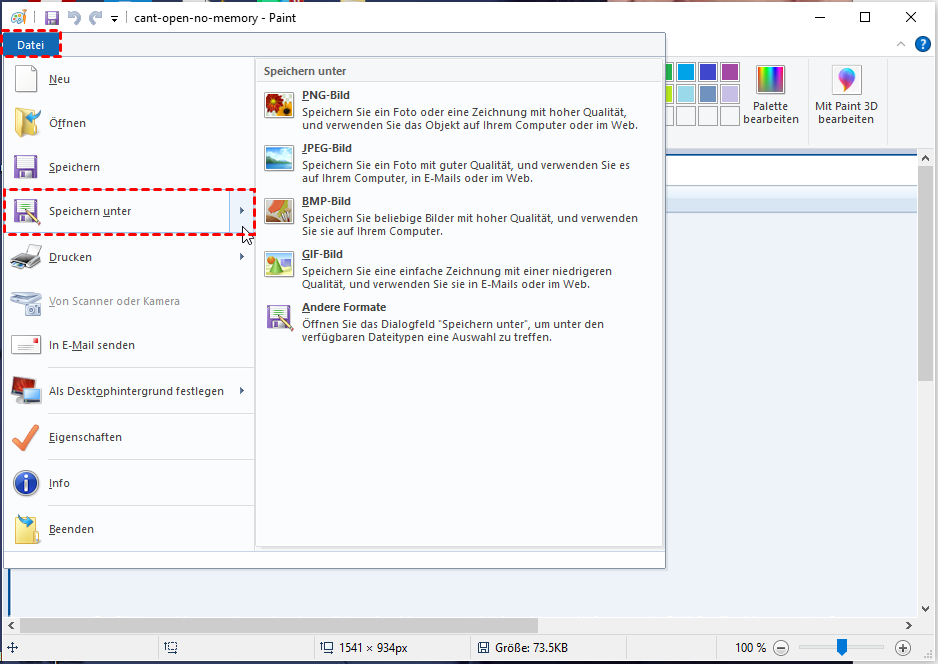The image size is (938, 664).
Task: Collapse the ribbon with the chevron
Action: (x=901, y=44)
